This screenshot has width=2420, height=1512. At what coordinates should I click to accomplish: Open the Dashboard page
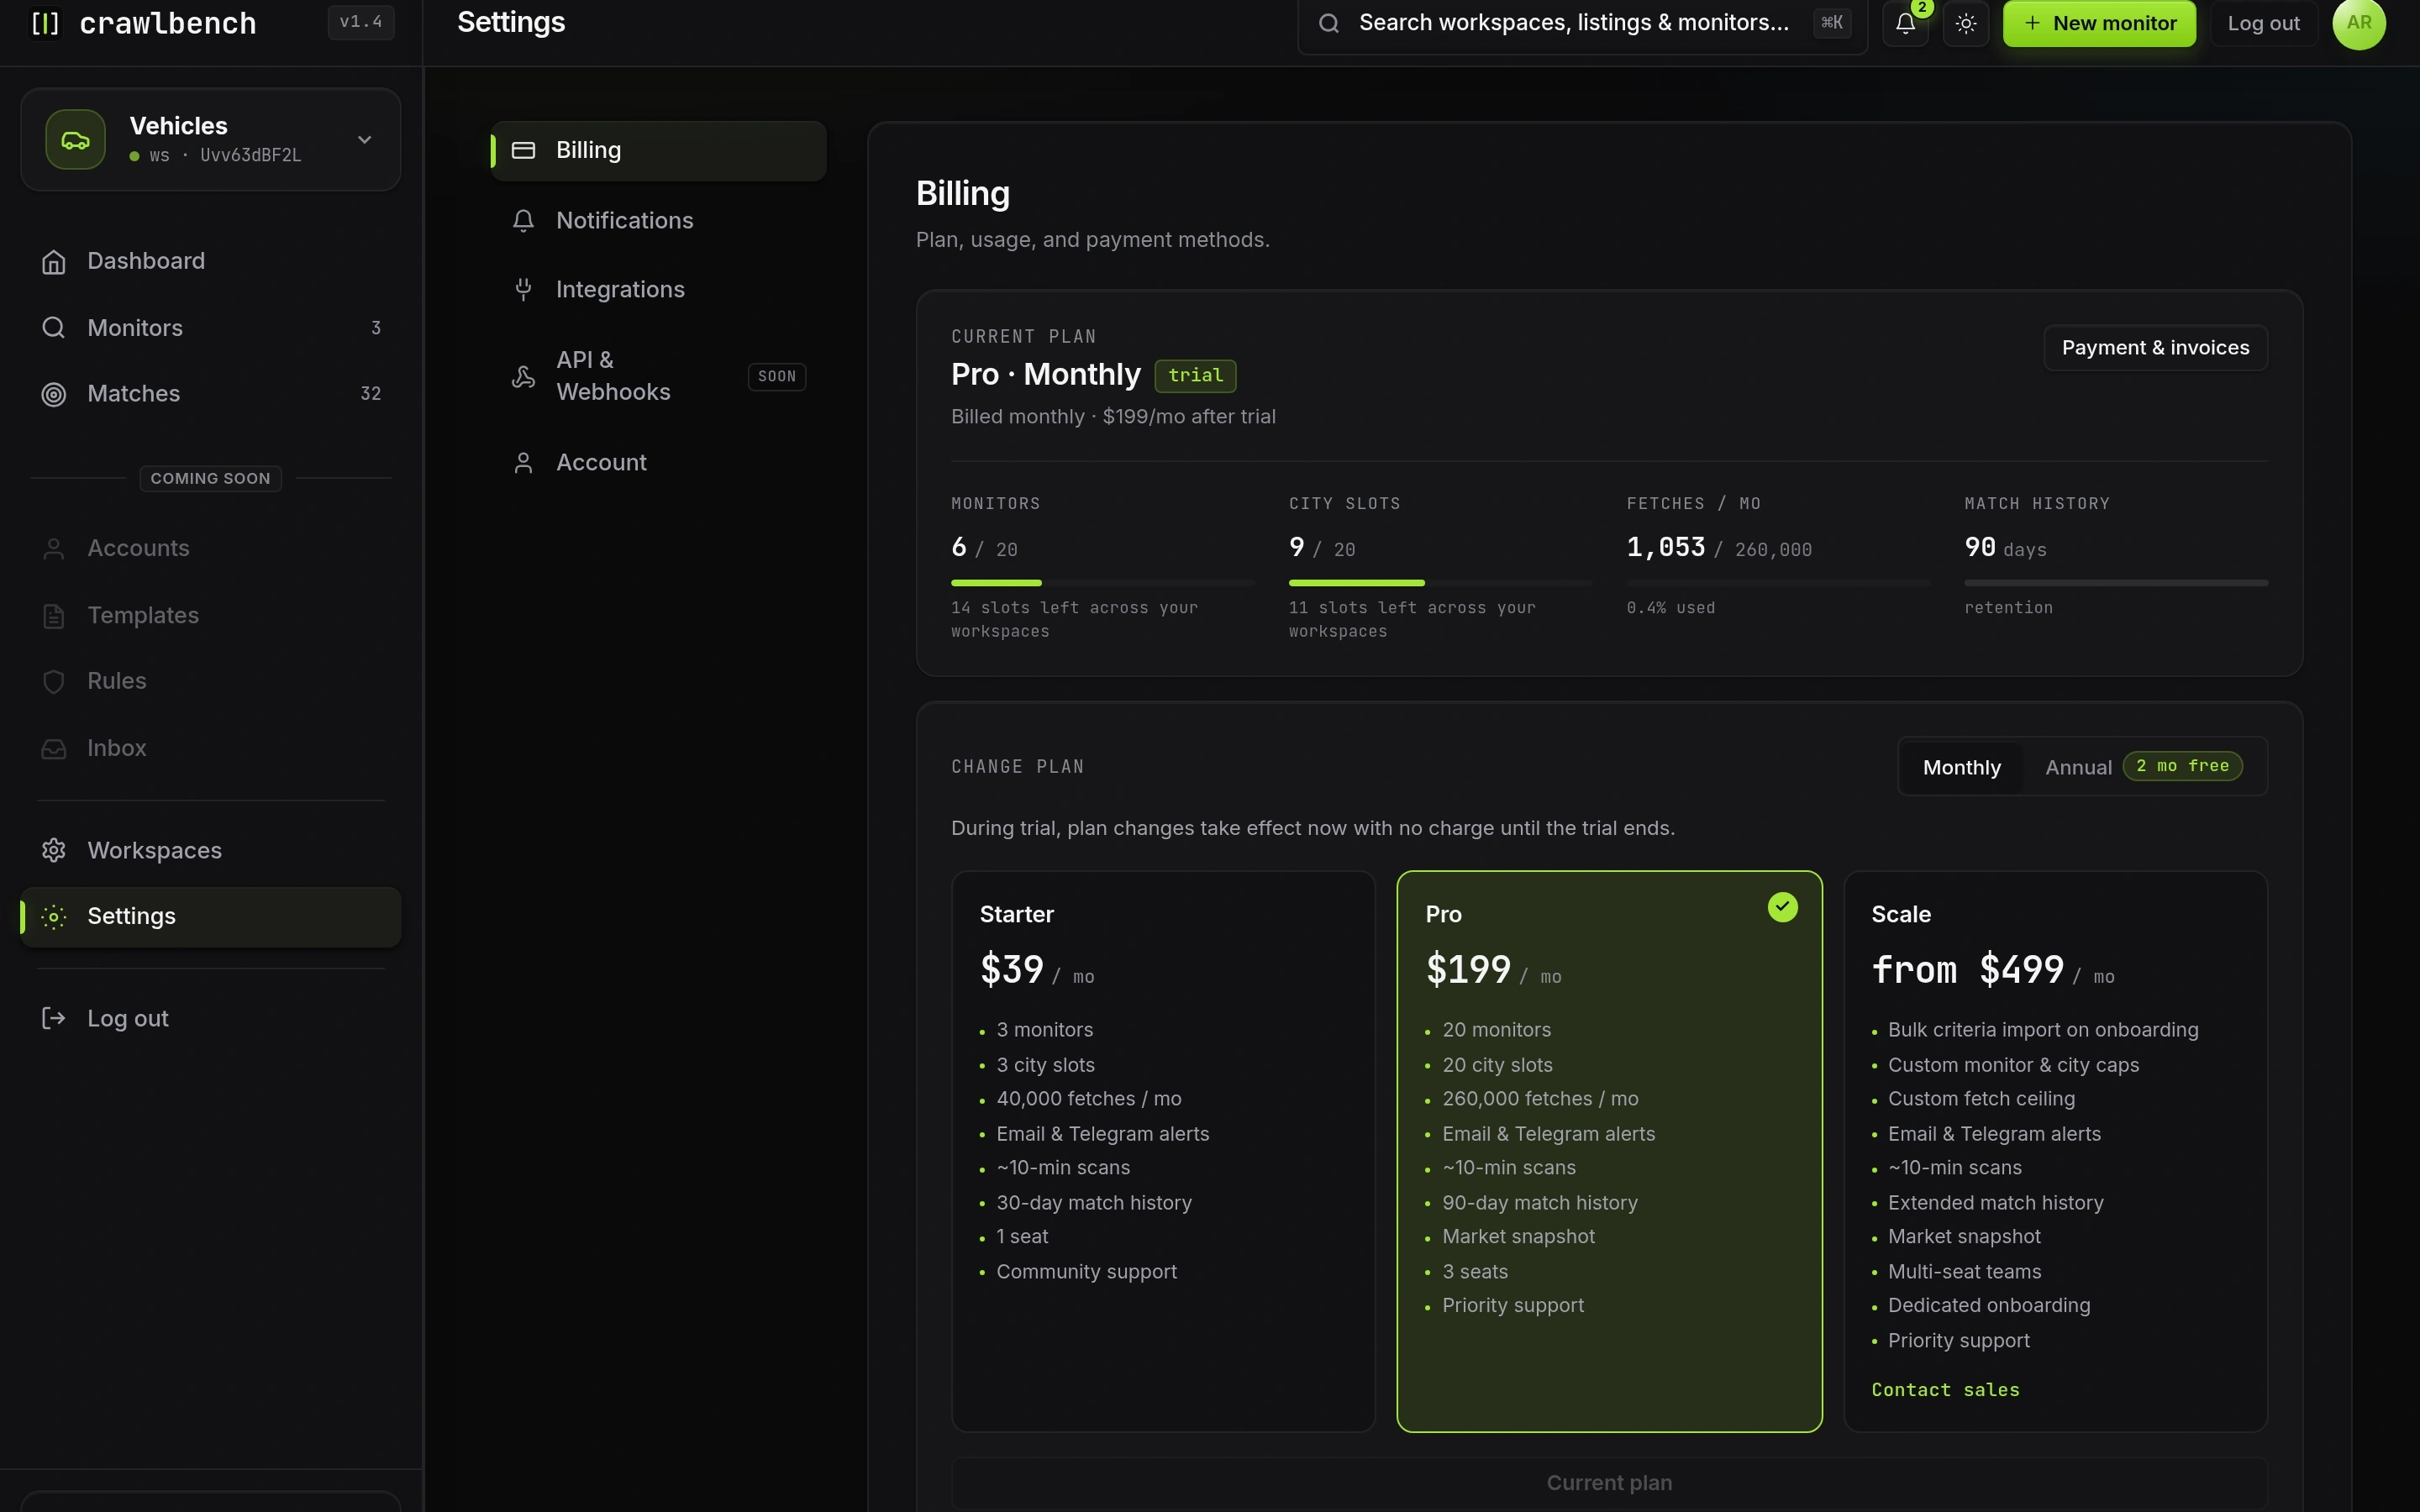tap(211, 262)
